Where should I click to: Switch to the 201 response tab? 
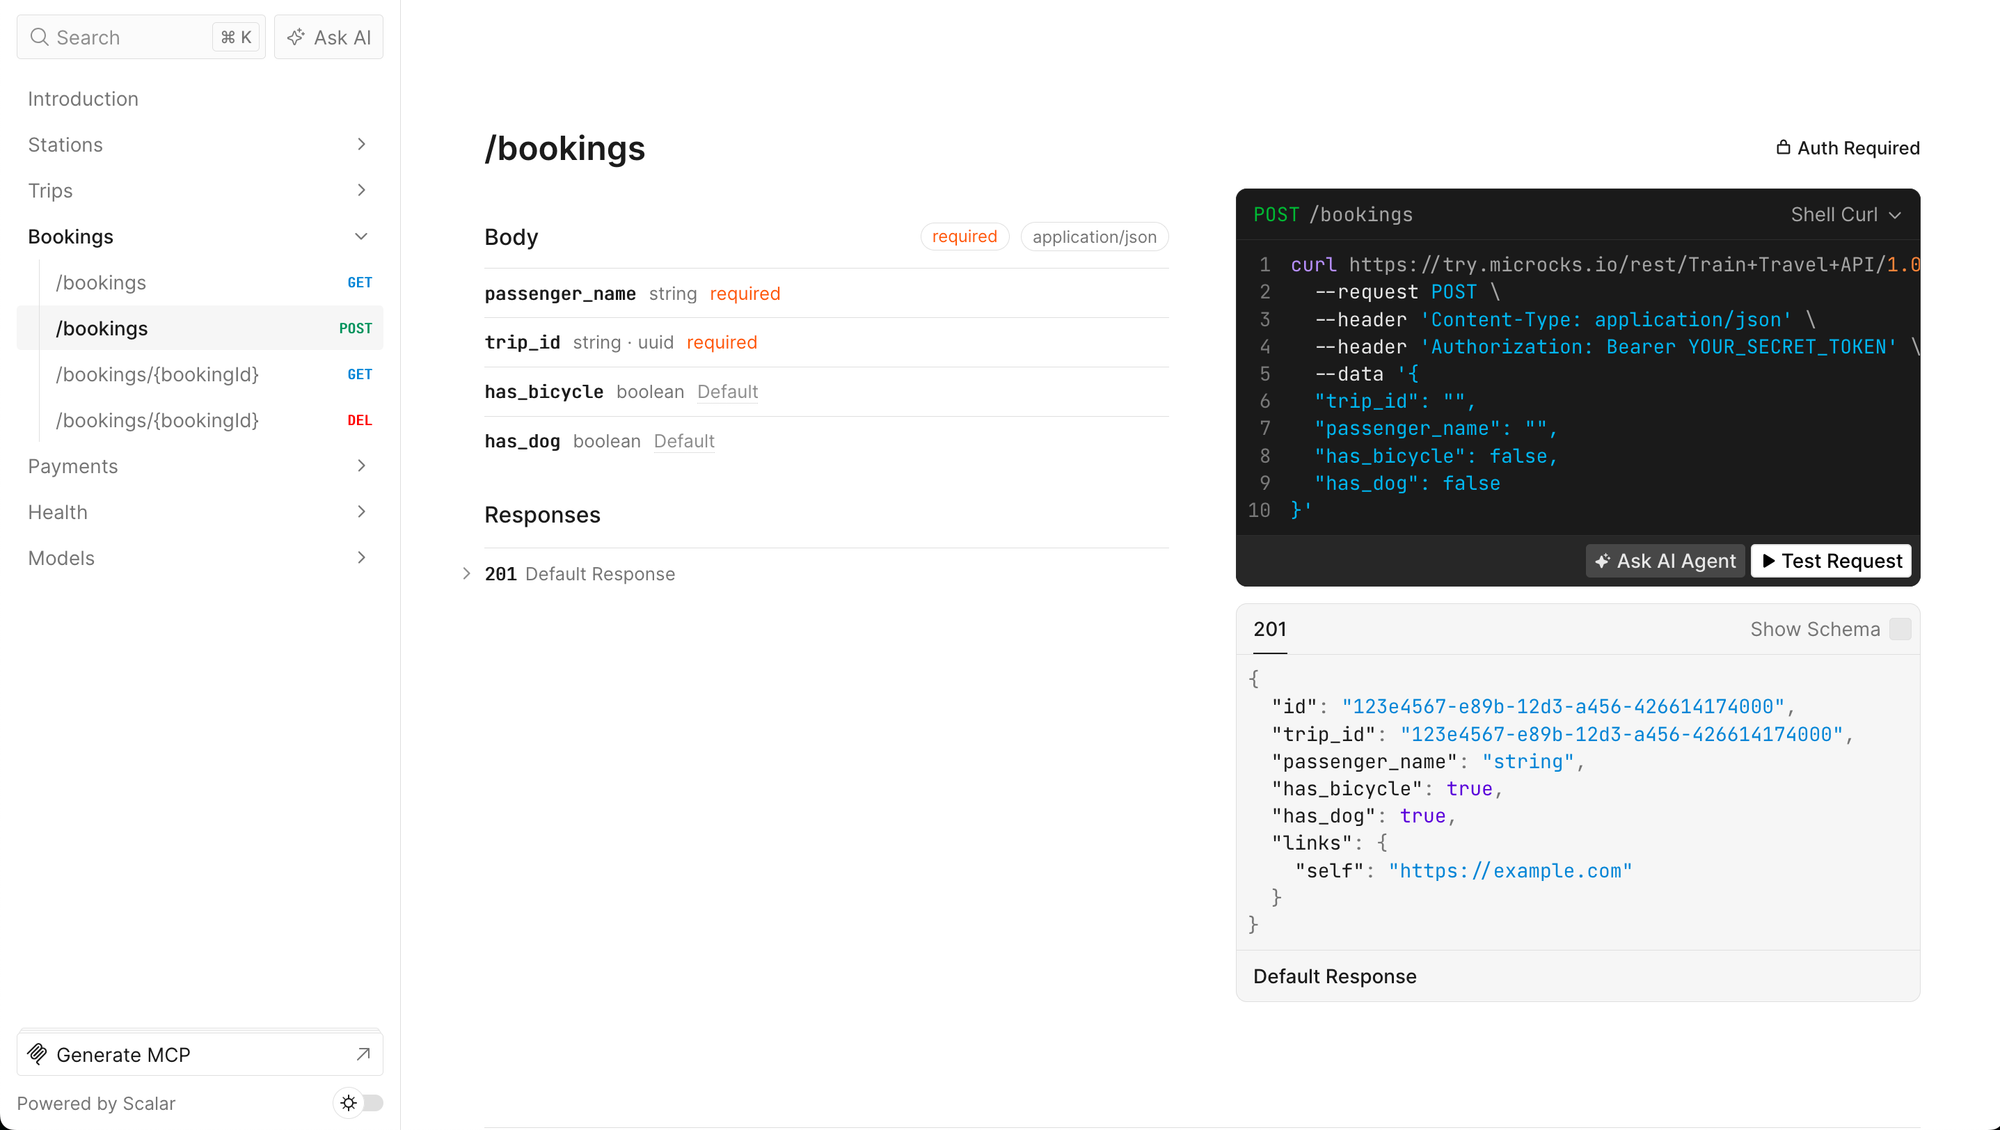tap(1270, 629)
